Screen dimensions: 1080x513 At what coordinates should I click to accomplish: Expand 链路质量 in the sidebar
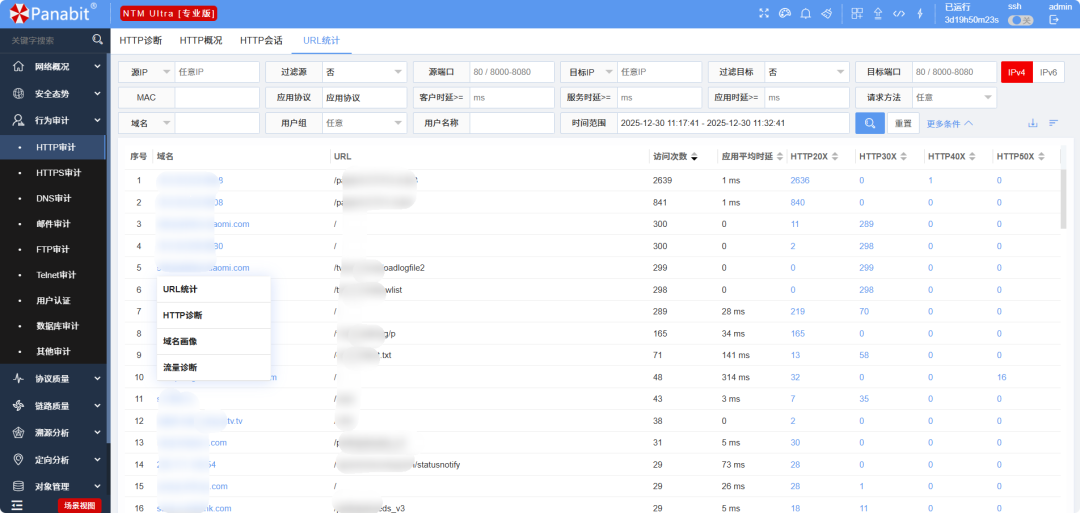pos(54,406)
